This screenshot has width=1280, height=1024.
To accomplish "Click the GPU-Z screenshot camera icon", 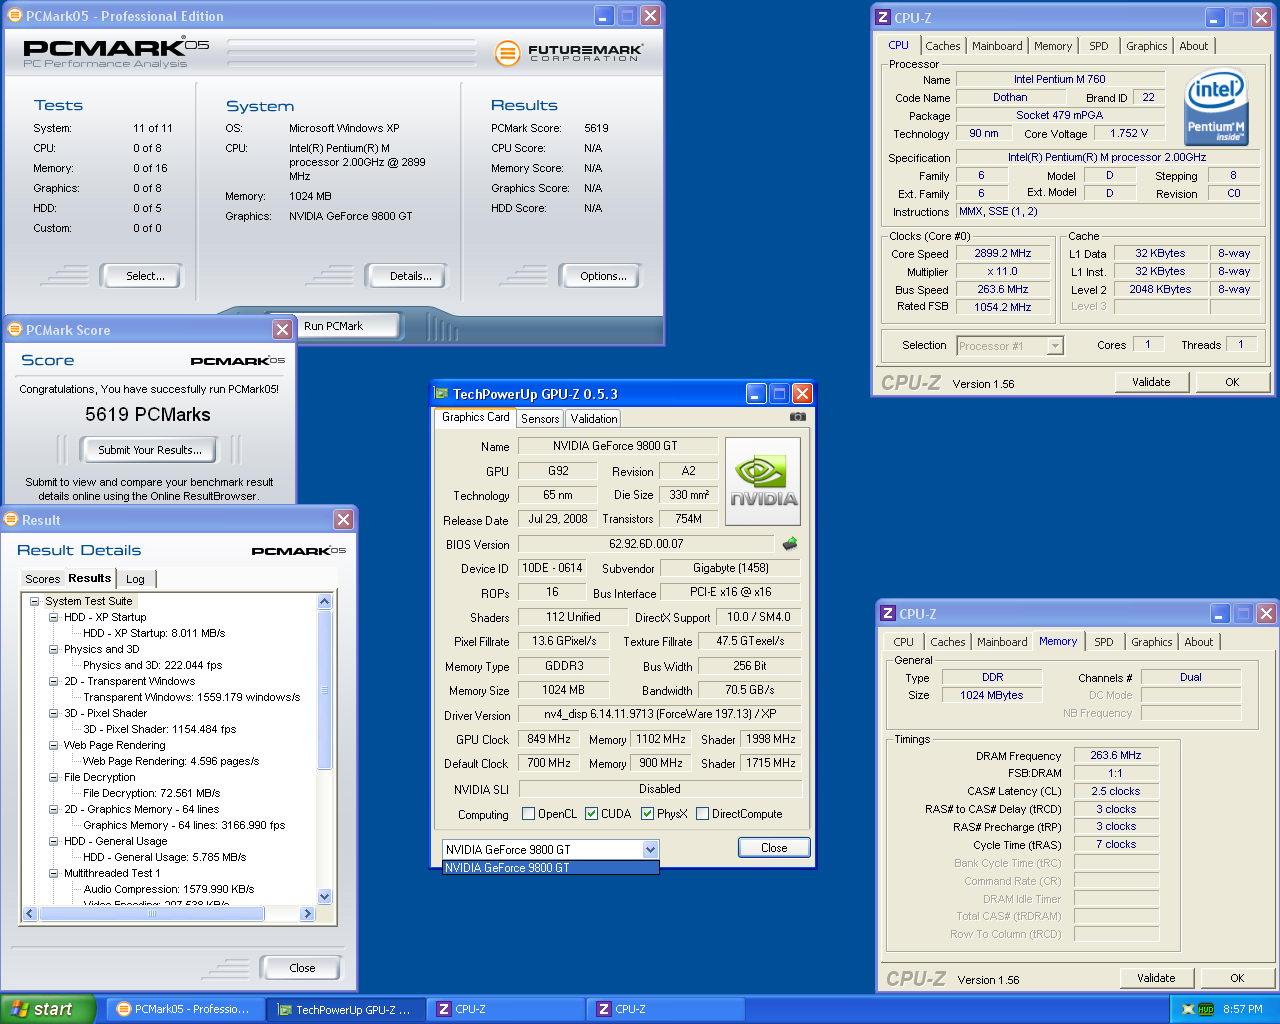I will pyautogui.click(x=797, y=417).
